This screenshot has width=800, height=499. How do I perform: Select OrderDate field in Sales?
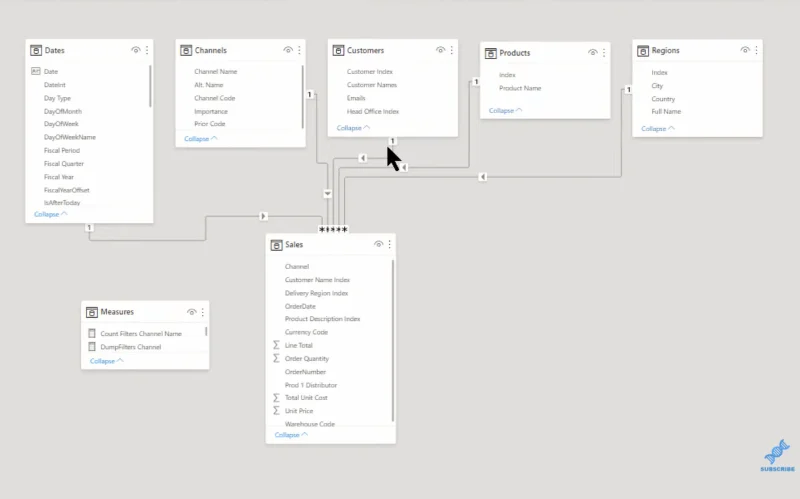(x=300, y=307)
